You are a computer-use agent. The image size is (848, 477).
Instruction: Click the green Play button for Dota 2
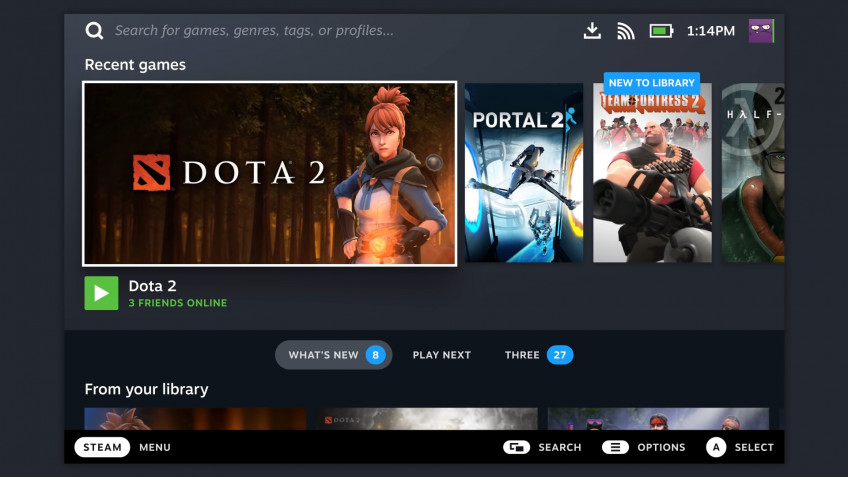click(101, 293)
